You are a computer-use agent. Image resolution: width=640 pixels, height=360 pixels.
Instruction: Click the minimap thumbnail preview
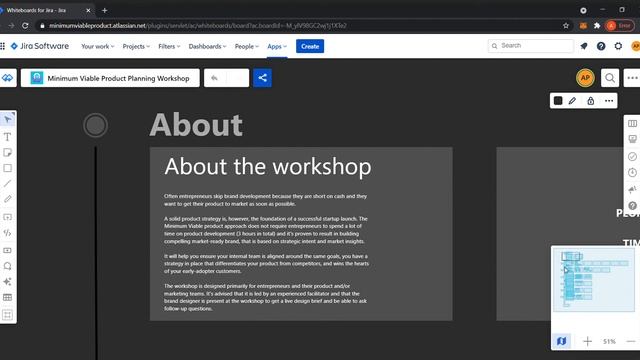(593, 280)
